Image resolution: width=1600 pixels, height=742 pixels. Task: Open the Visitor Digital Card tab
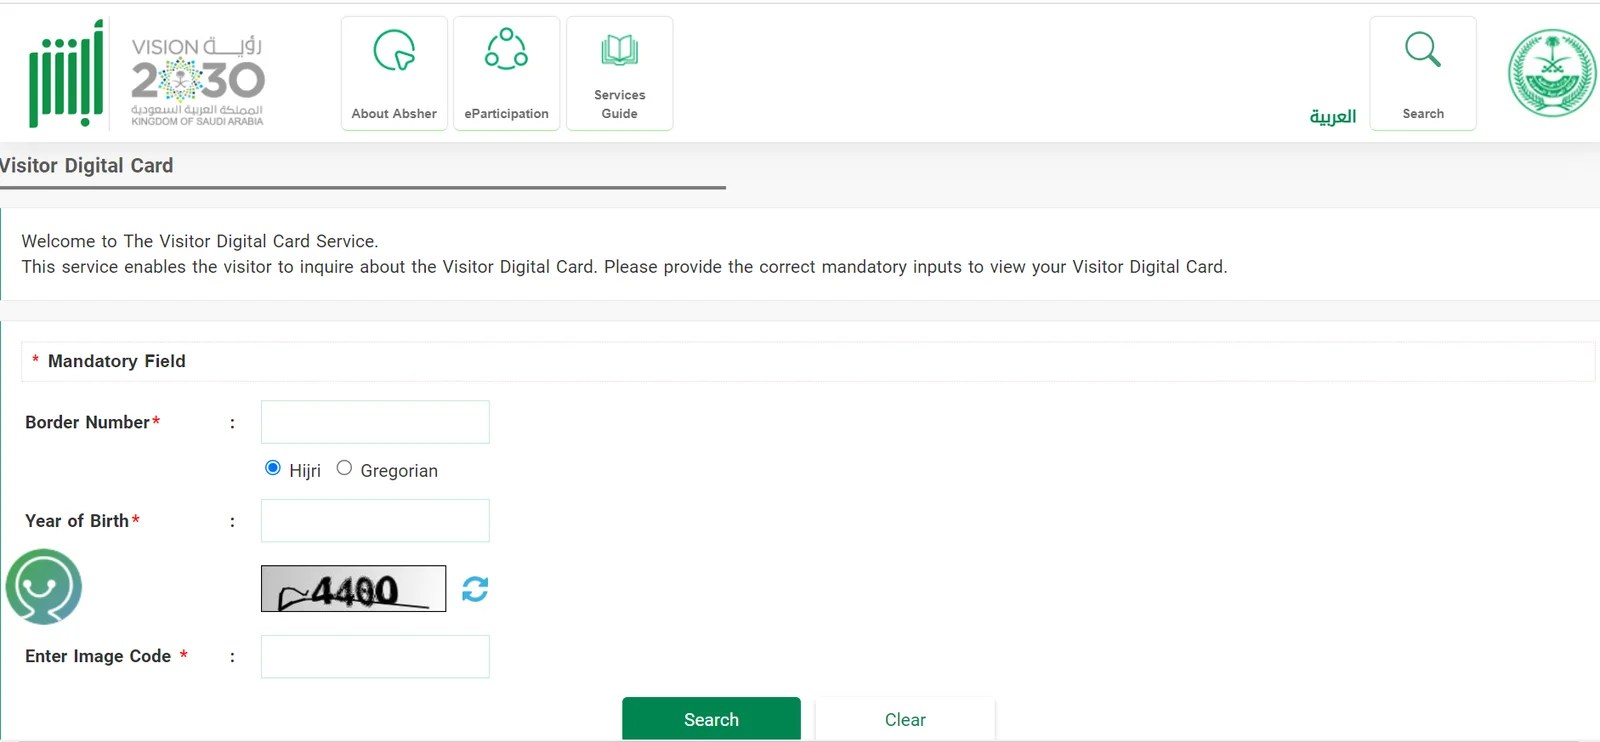pos(87,165)
